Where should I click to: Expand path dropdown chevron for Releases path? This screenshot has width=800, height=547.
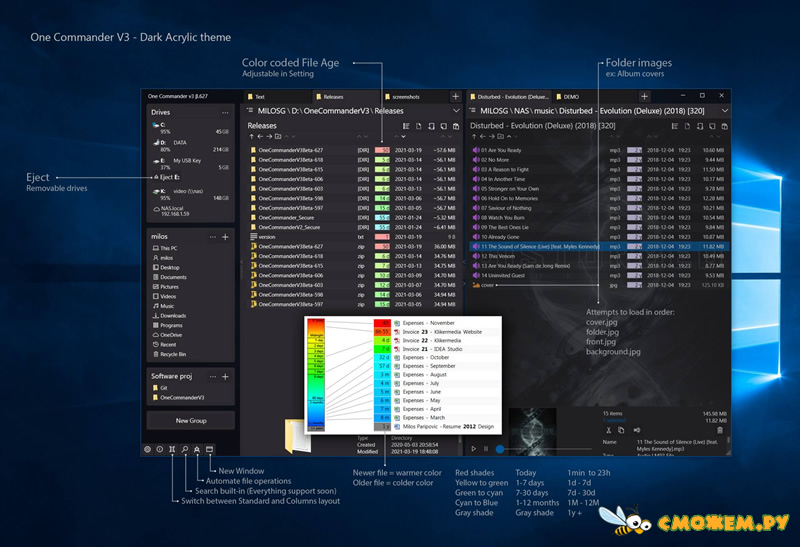tap(456, 111)
